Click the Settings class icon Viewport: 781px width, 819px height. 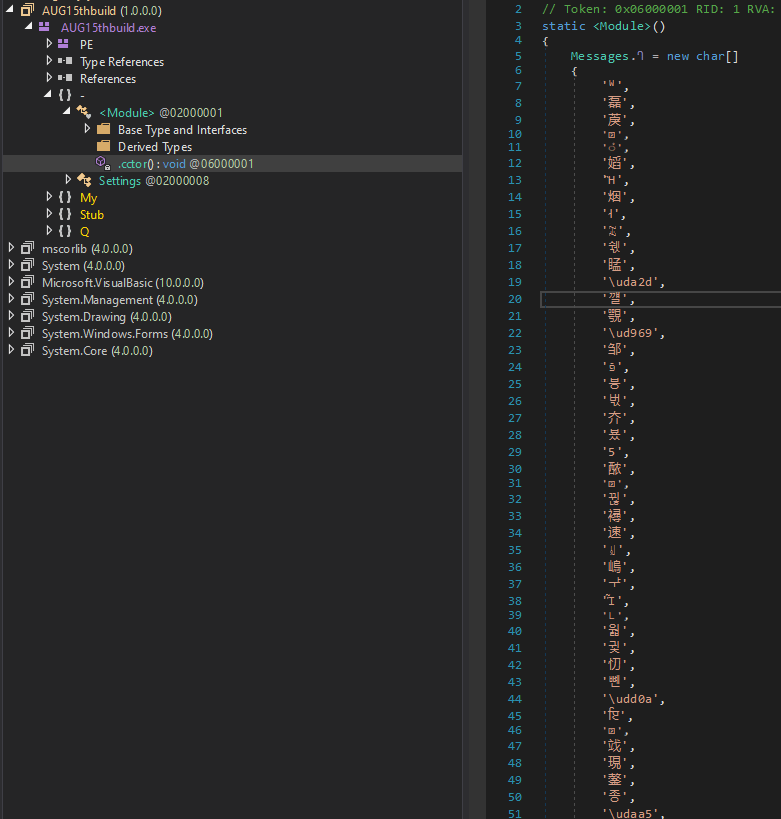point(84,180)
